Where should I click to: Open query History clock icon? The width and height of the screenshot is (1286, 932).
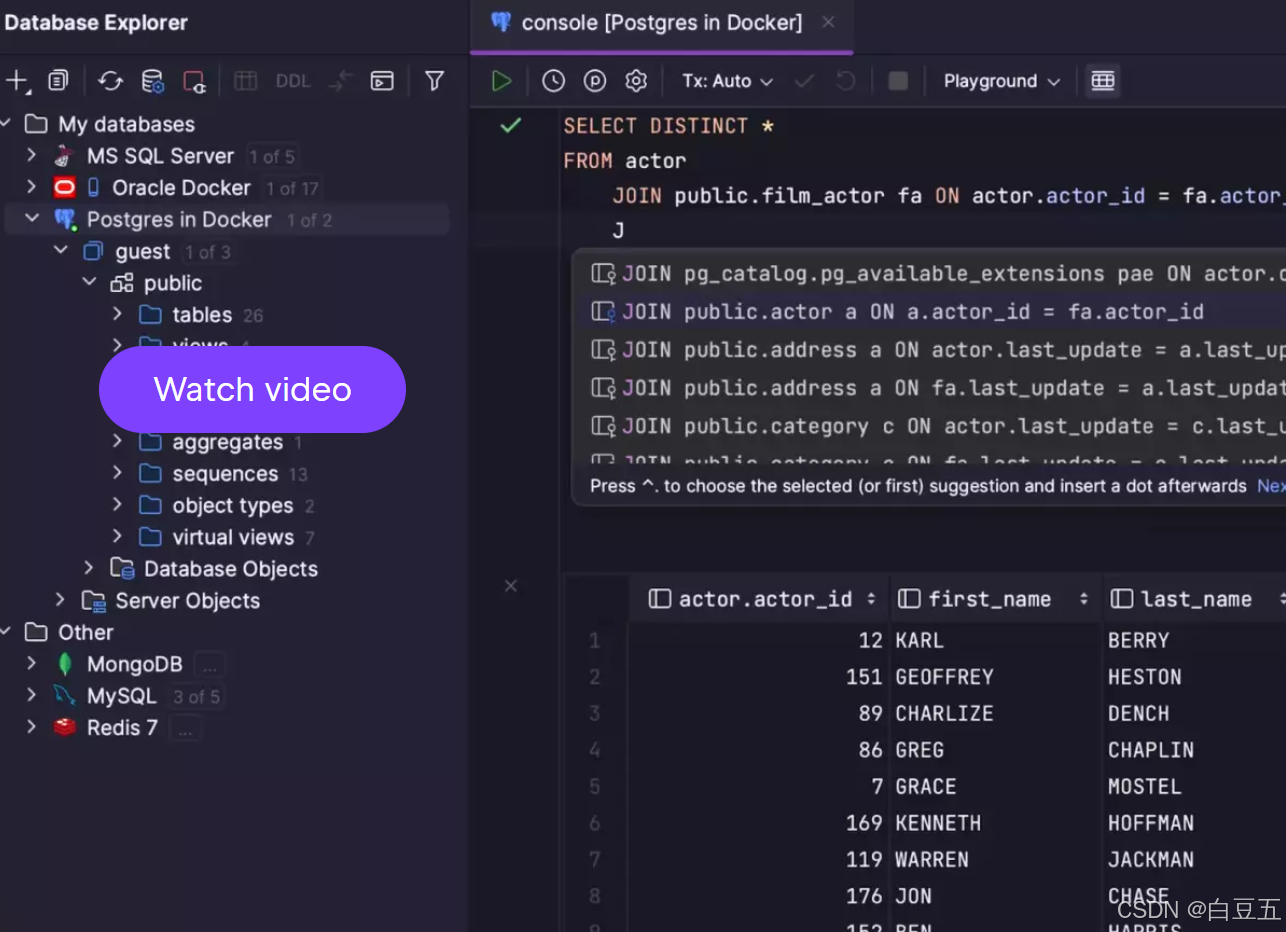[x=553, y=81]
